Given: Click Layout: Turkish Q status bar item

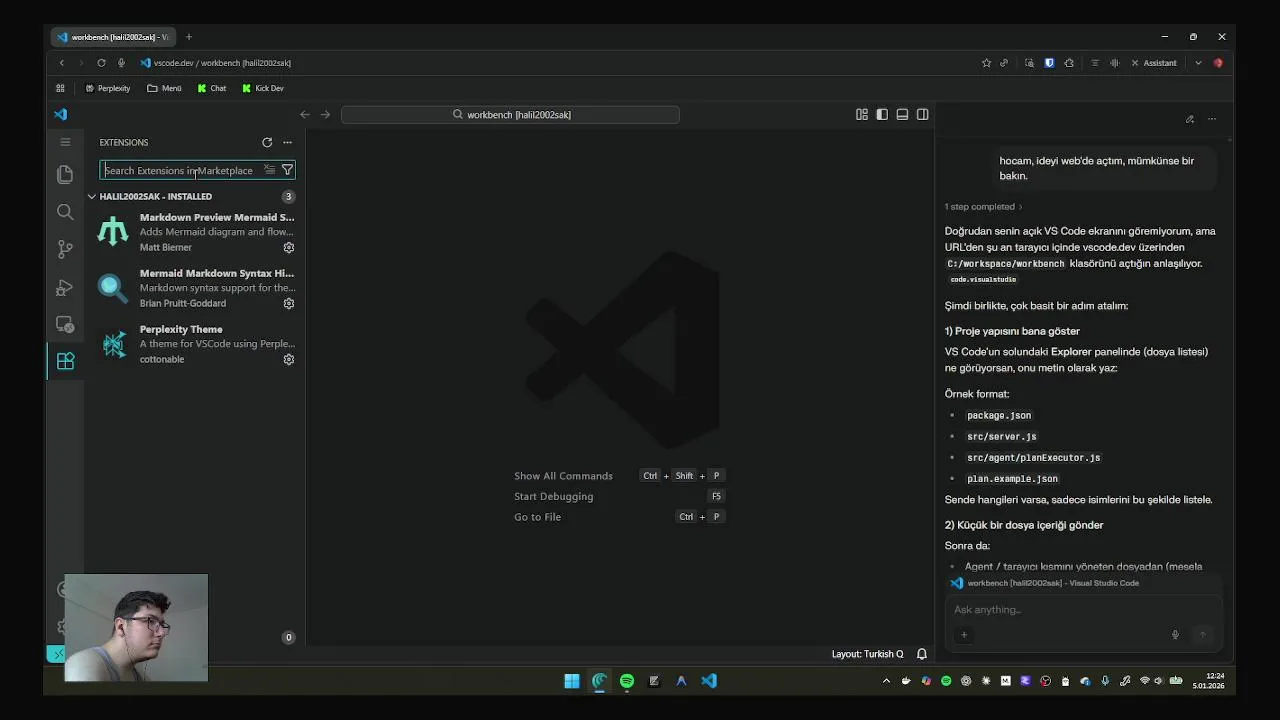Looking at the screenshot, I should 867,654.
